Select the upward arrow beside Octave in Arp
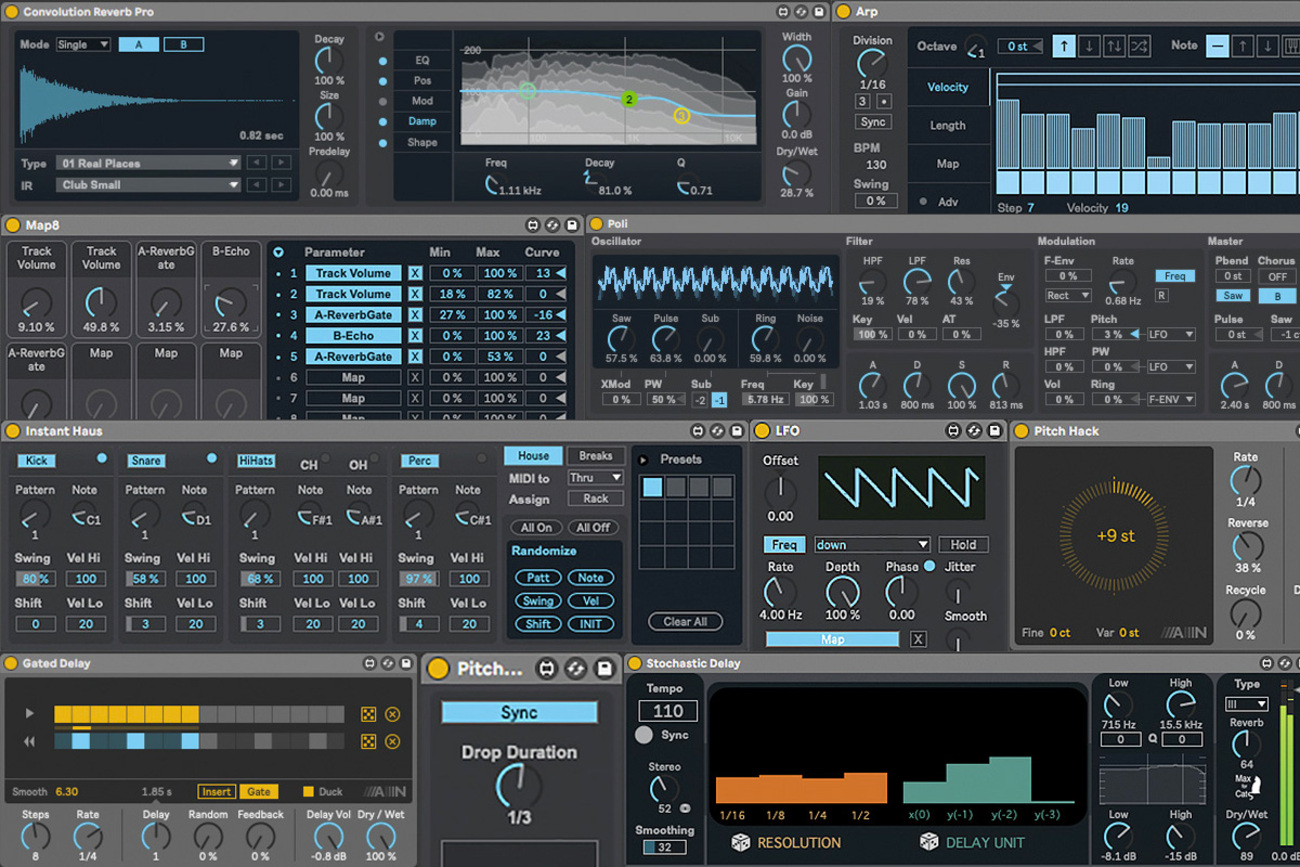The image size is (1300, 867). coord(1064,46)
